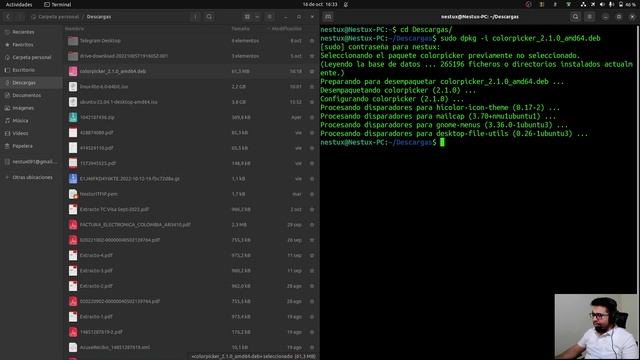This screenshot has height=360, width=640.
Task: Click the network icon in system tray
Action: (583, 4)
